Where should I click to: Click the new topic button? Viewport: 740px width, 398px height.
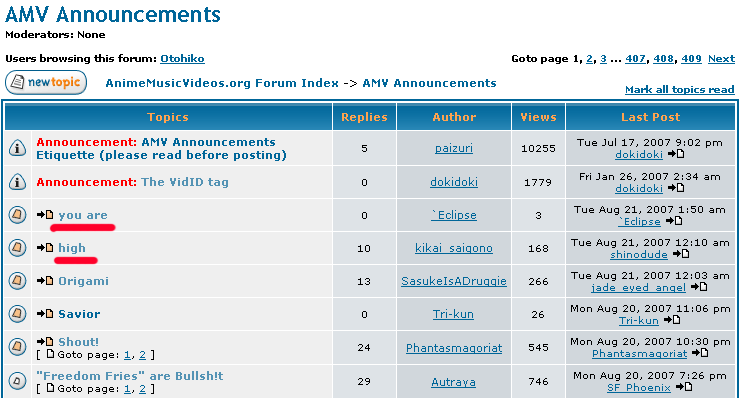(x=46, y=82)
